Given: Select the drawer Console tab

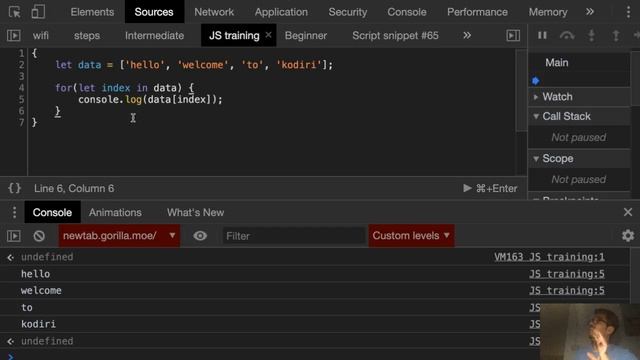Looking at the screenshot, I should coord(52,212).
